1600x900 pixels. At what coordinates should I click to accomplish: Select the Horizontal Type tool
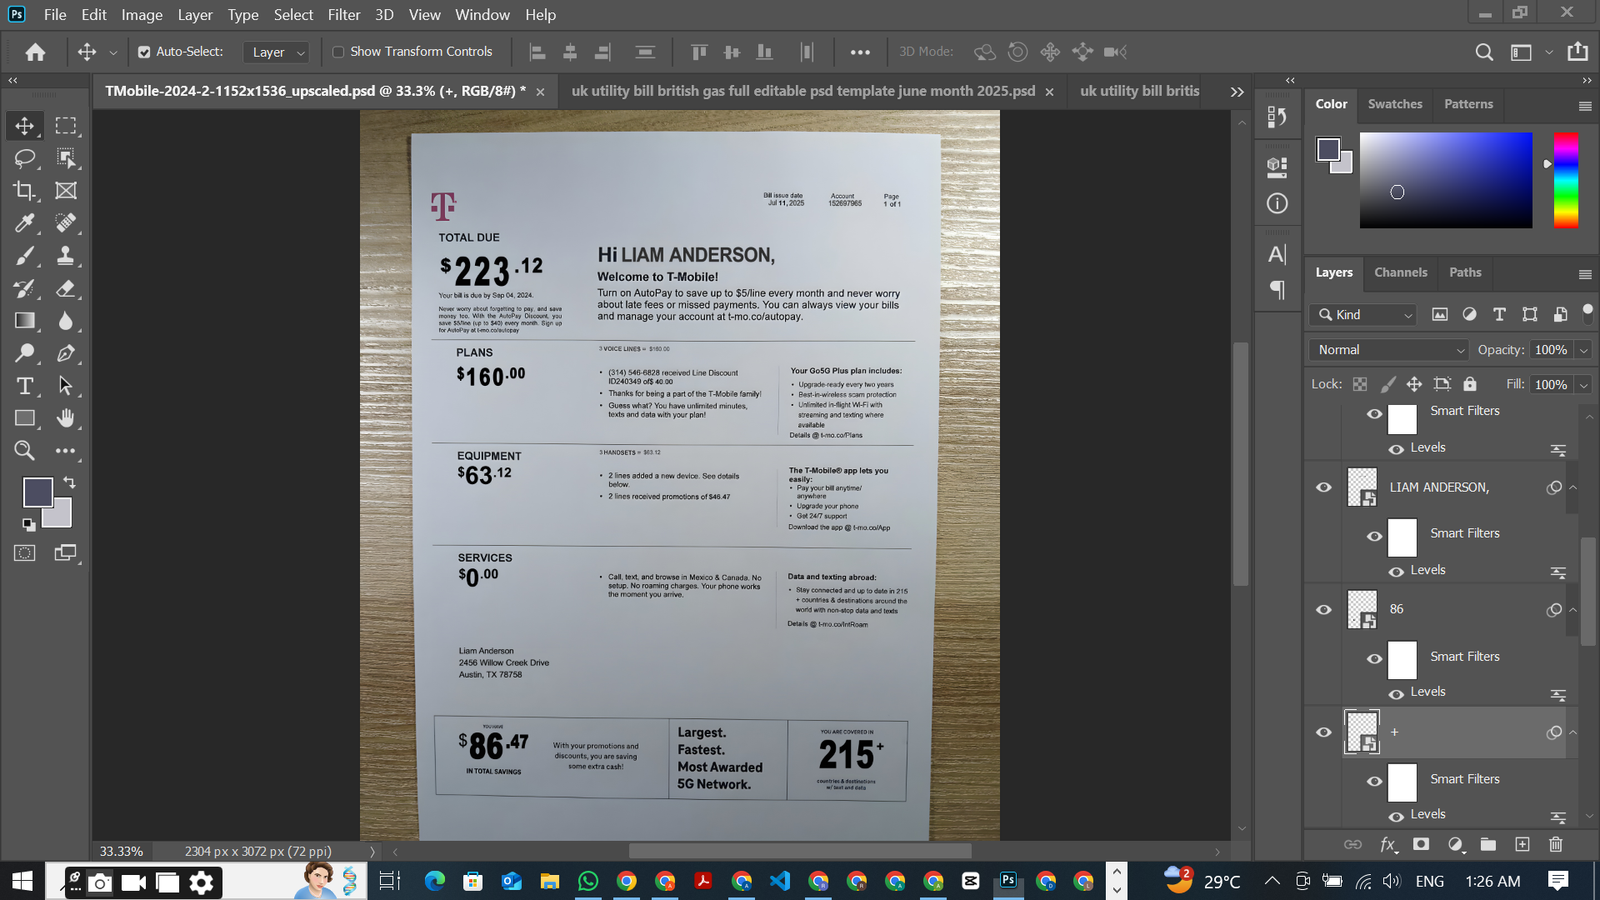(24, 386)
